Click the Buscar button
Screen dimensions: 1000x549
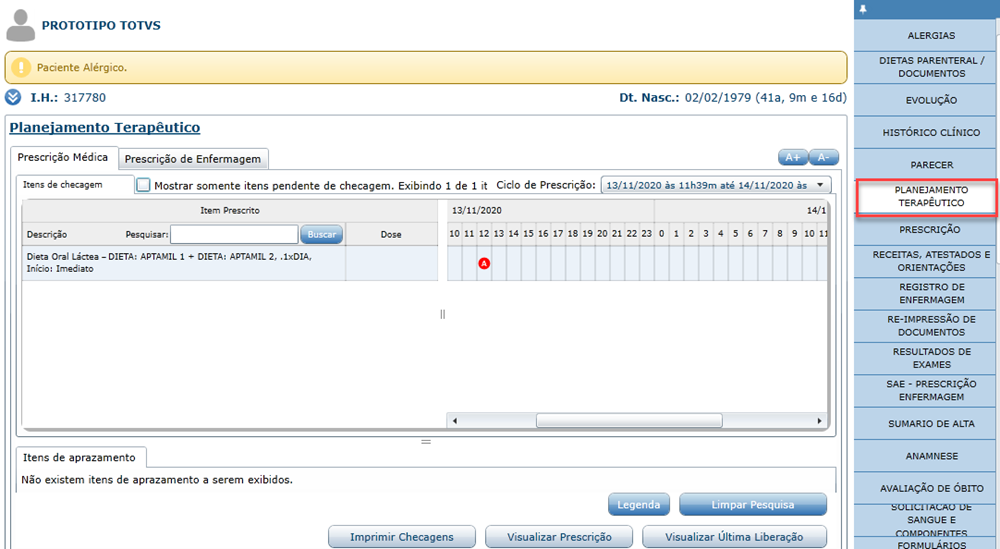click(x=321, y=234)
